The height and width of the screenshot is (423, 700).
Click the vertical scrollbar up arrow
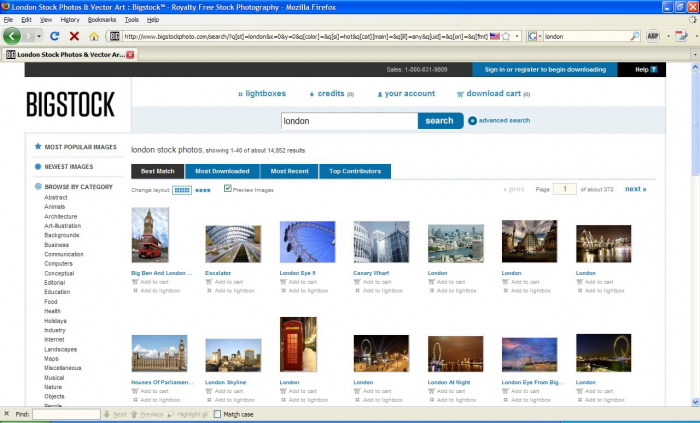click(x=695, y=66)
